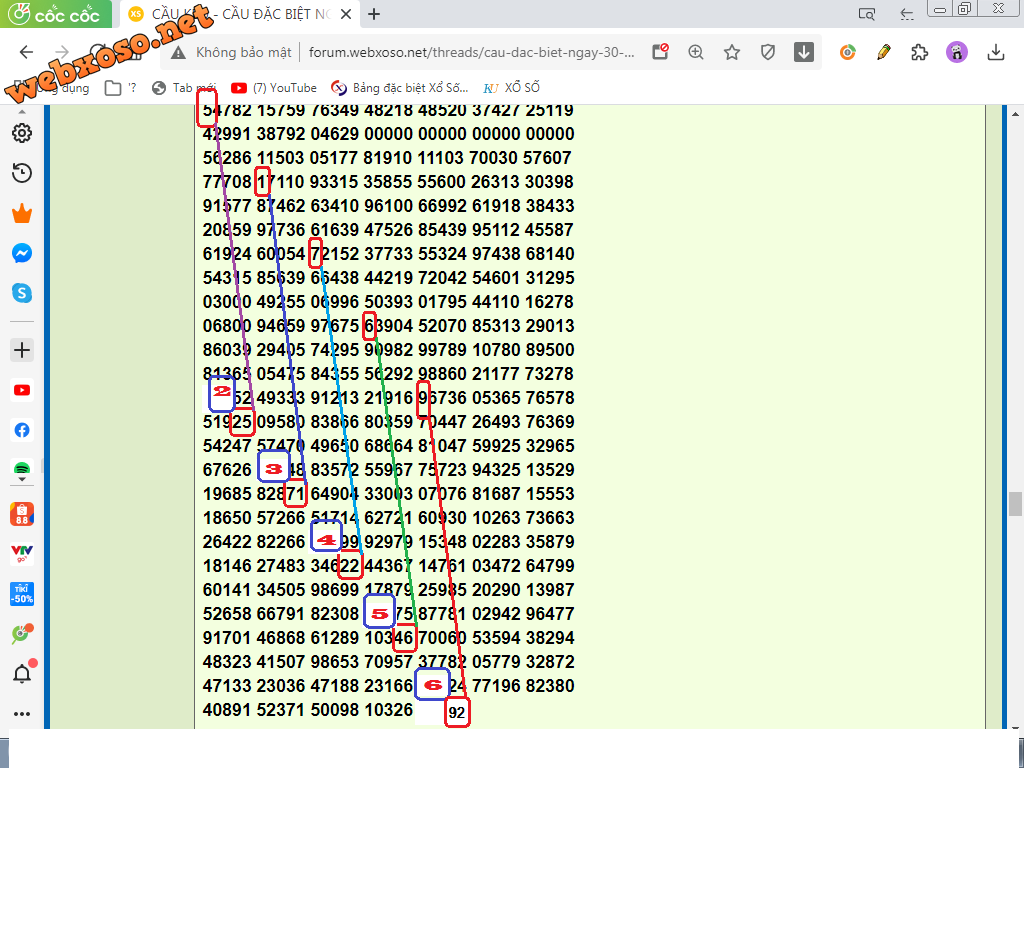
Task: Open Messenger from the left sidebar
Action: (x=22, y=254)
